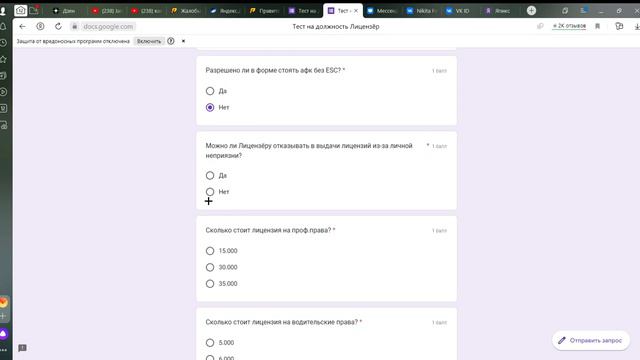Switch to the Мессенджер tab
The image size is (640, 360).
point(382,11)
